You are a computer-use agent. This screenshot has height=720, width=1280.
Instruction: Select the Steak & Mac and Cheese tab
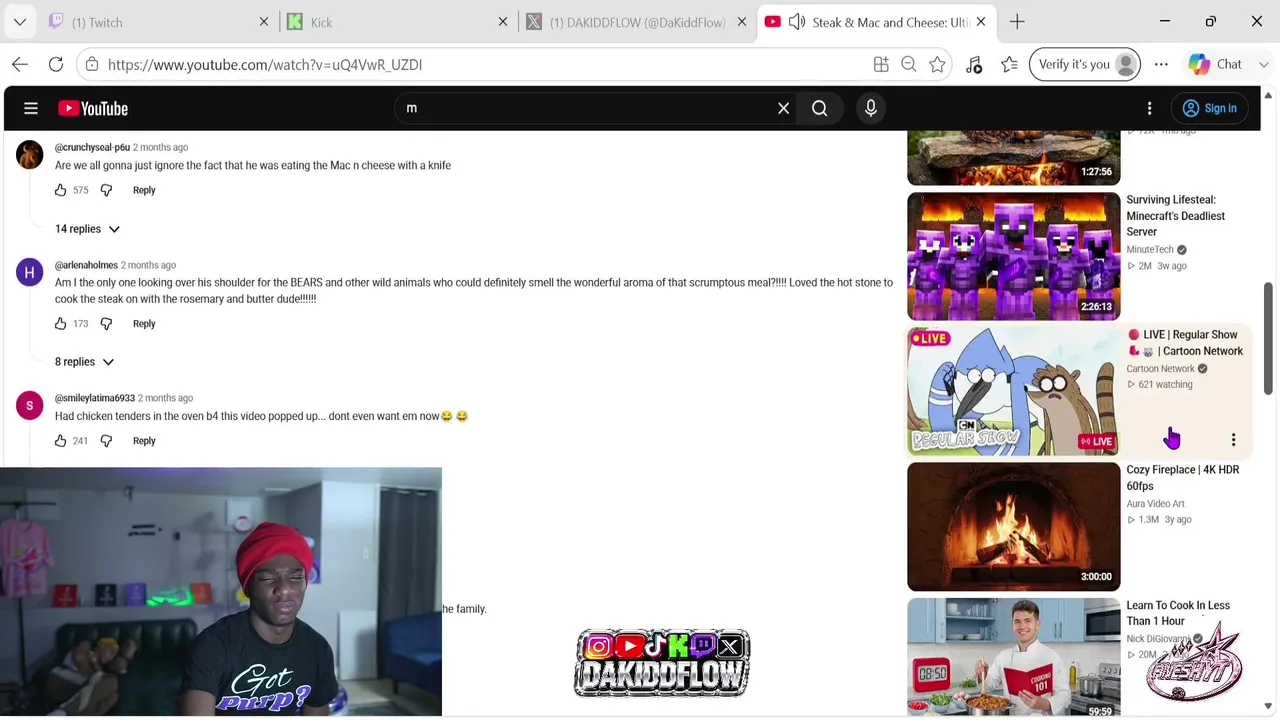[877, 22]
